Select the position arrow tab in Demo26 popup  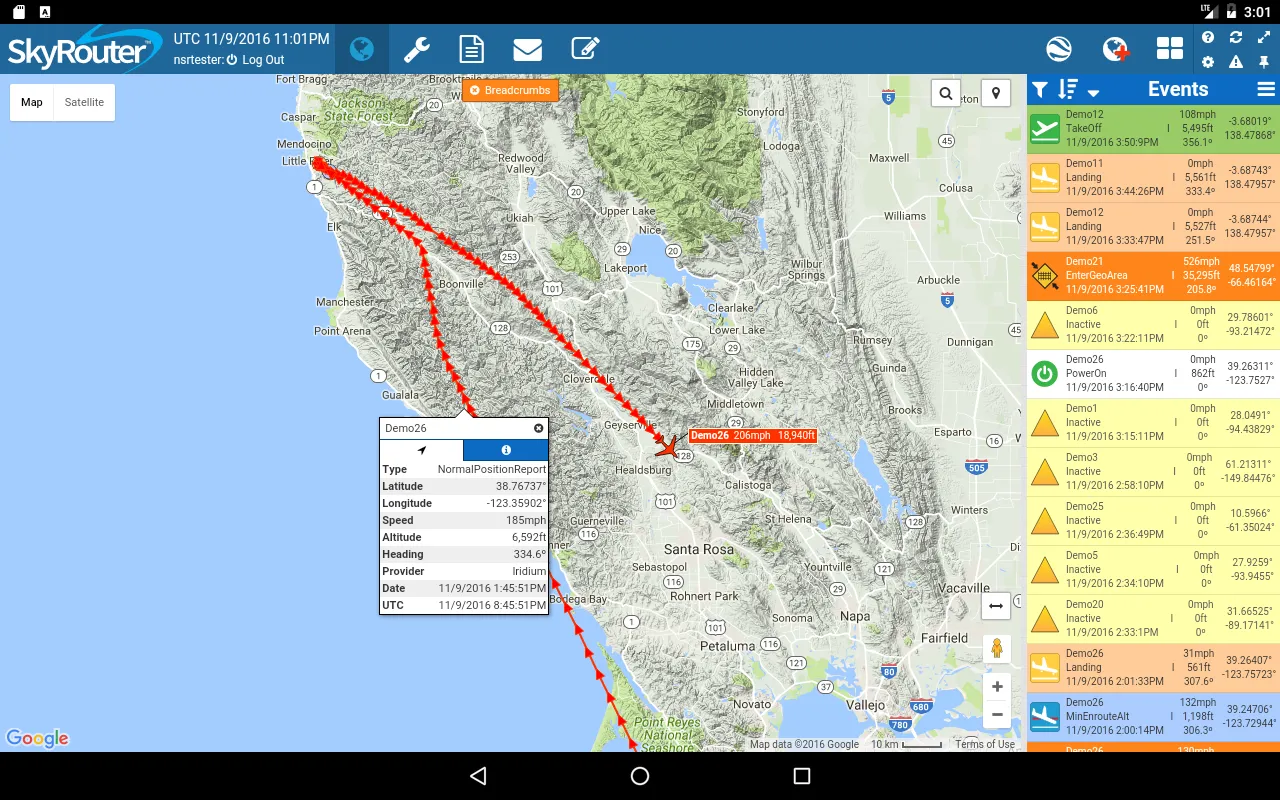[x=422, y=450]
